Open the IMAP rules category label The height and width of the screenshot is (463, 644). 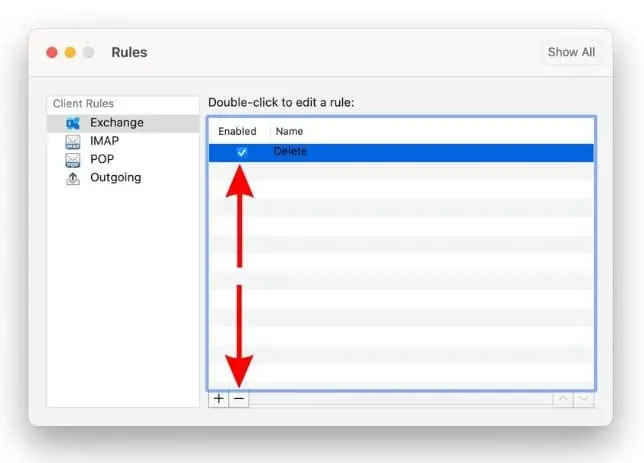pos(104,141)
